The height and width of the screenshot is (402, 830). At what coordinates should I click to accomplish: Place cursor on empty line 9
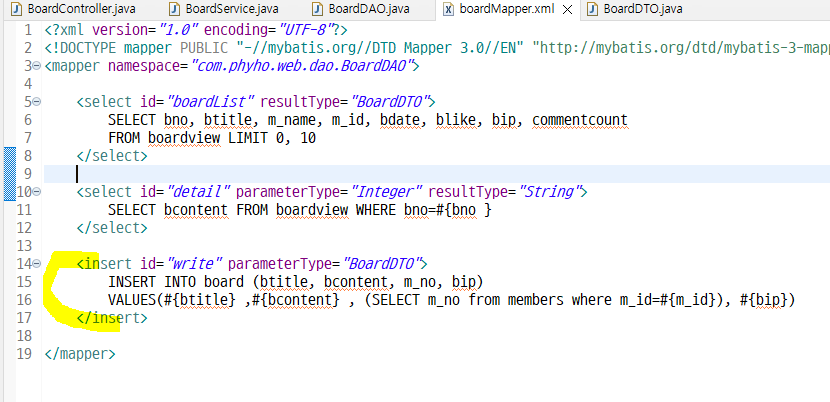[437, 174]
